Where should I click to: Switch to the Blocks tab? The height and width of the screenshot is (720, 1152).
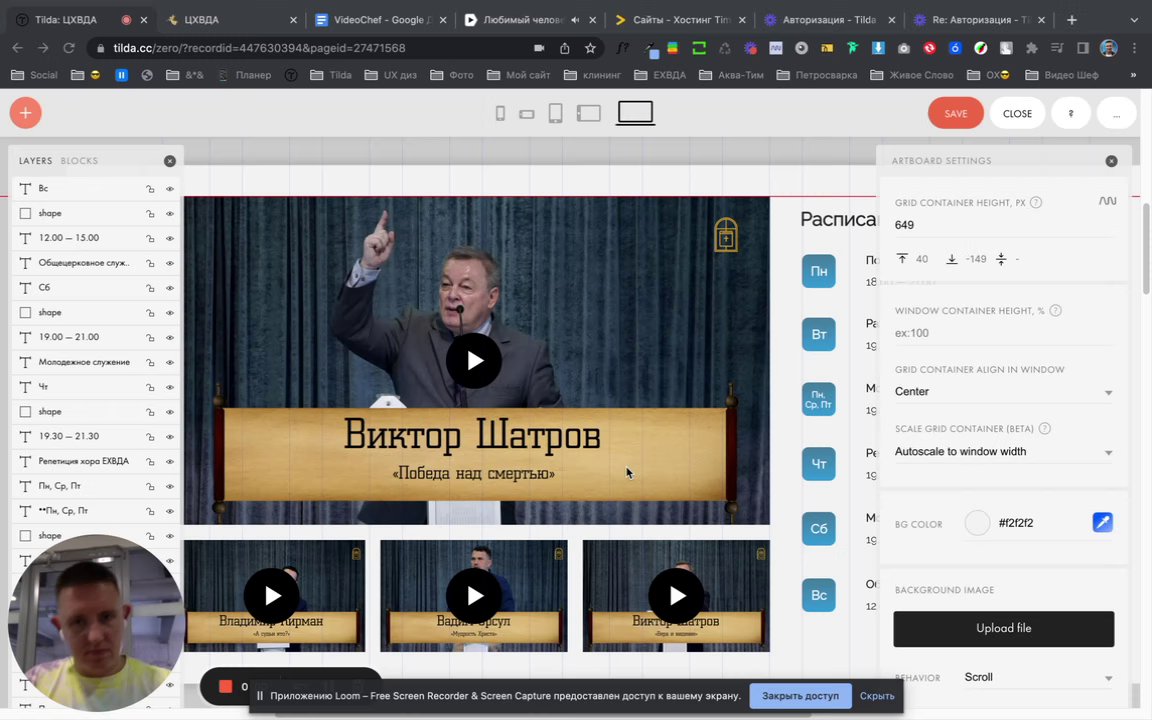[x=79, y=161]
